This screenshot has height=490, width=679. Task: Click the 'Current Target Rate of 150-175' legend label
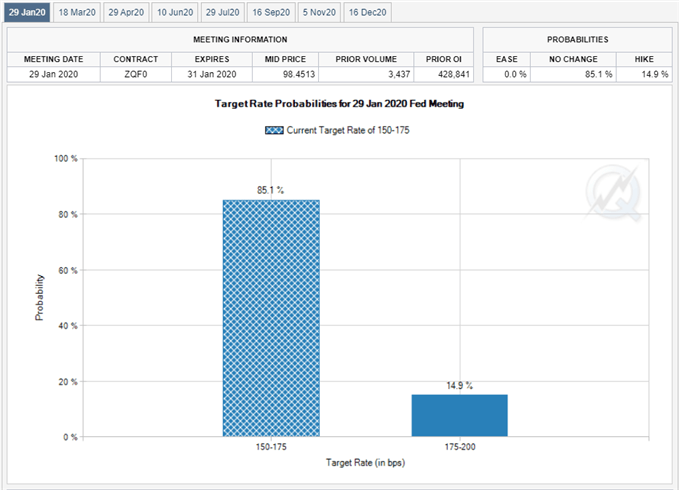point(348,130)
